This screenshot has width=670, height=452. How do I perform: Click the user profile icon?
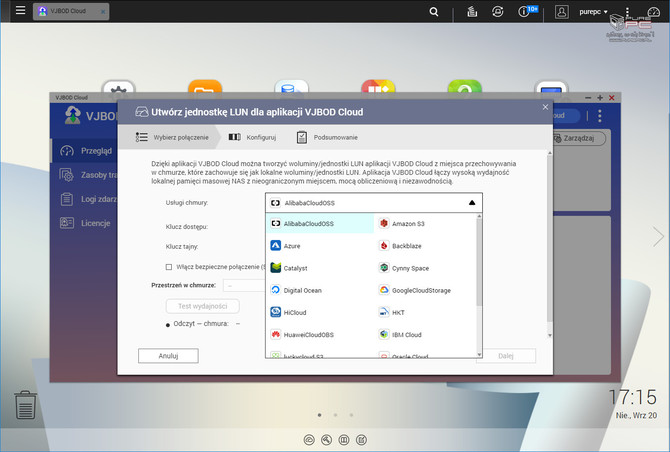coord(561,12)
